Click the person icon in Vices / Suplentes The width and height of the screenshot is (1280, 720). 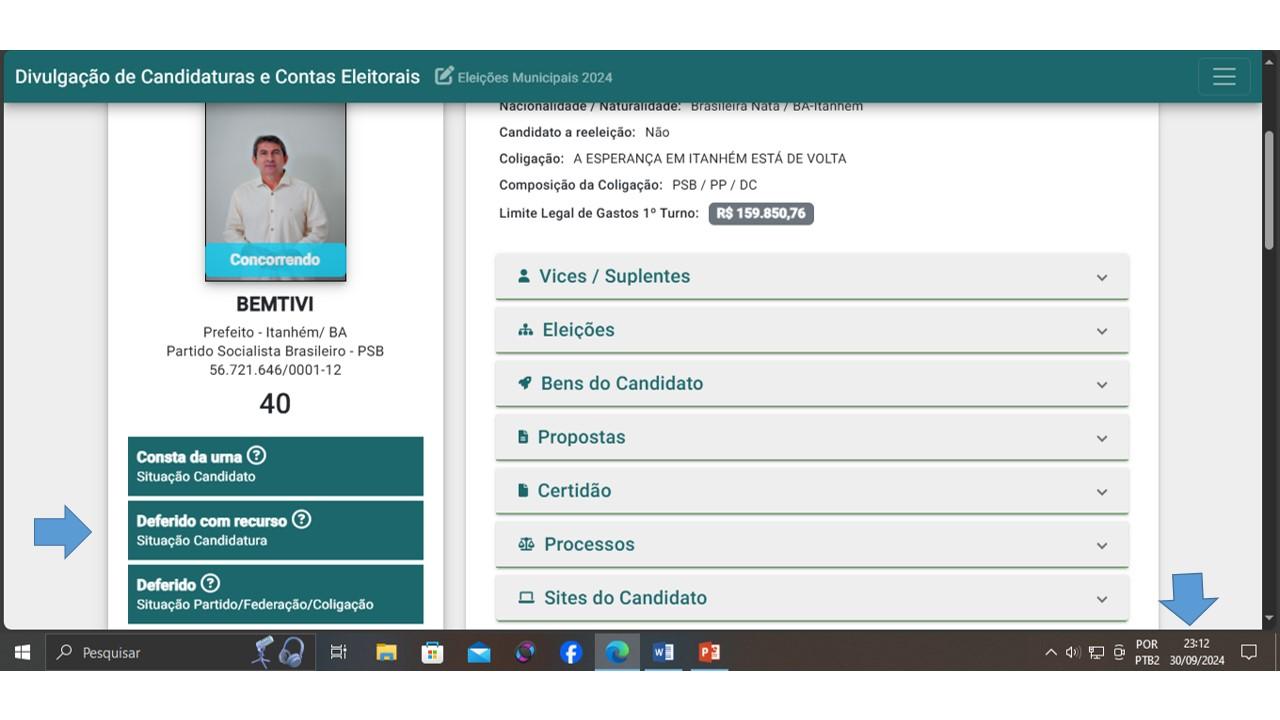coord(524,275)
